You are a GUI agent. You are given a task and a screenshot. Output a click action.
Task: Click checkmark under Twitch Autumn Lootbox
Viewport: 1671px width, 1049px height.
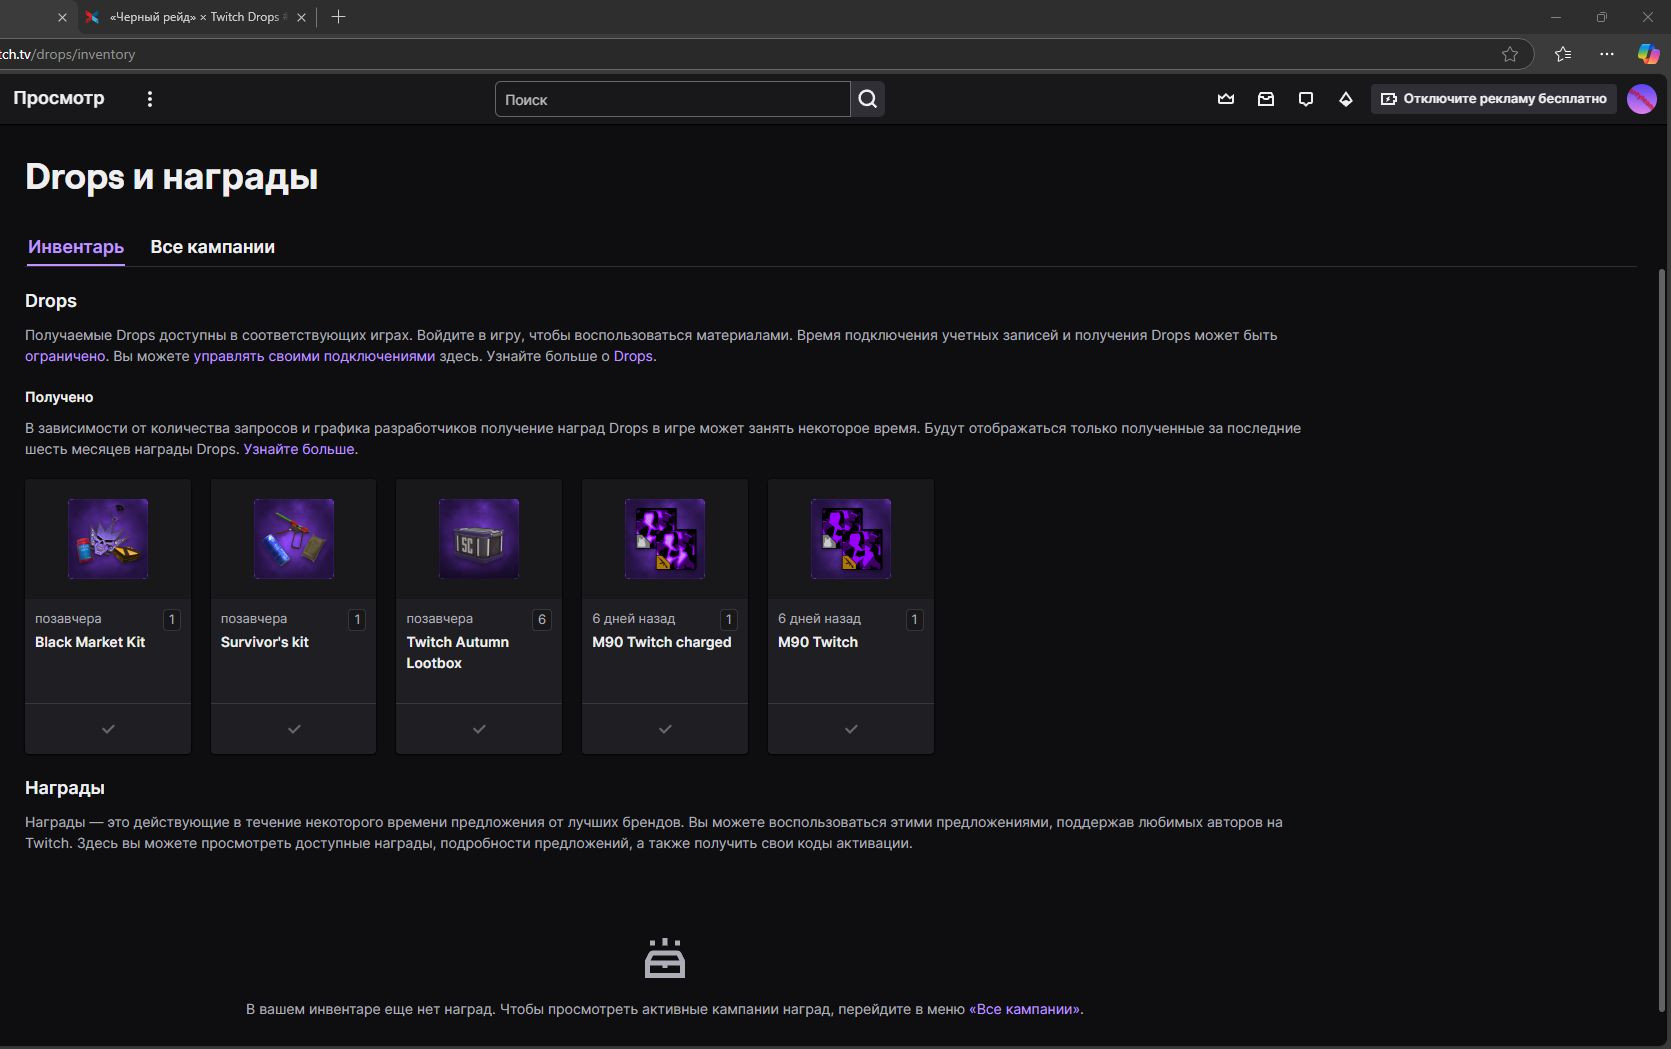pyautogui.click(x=479, y=729)
